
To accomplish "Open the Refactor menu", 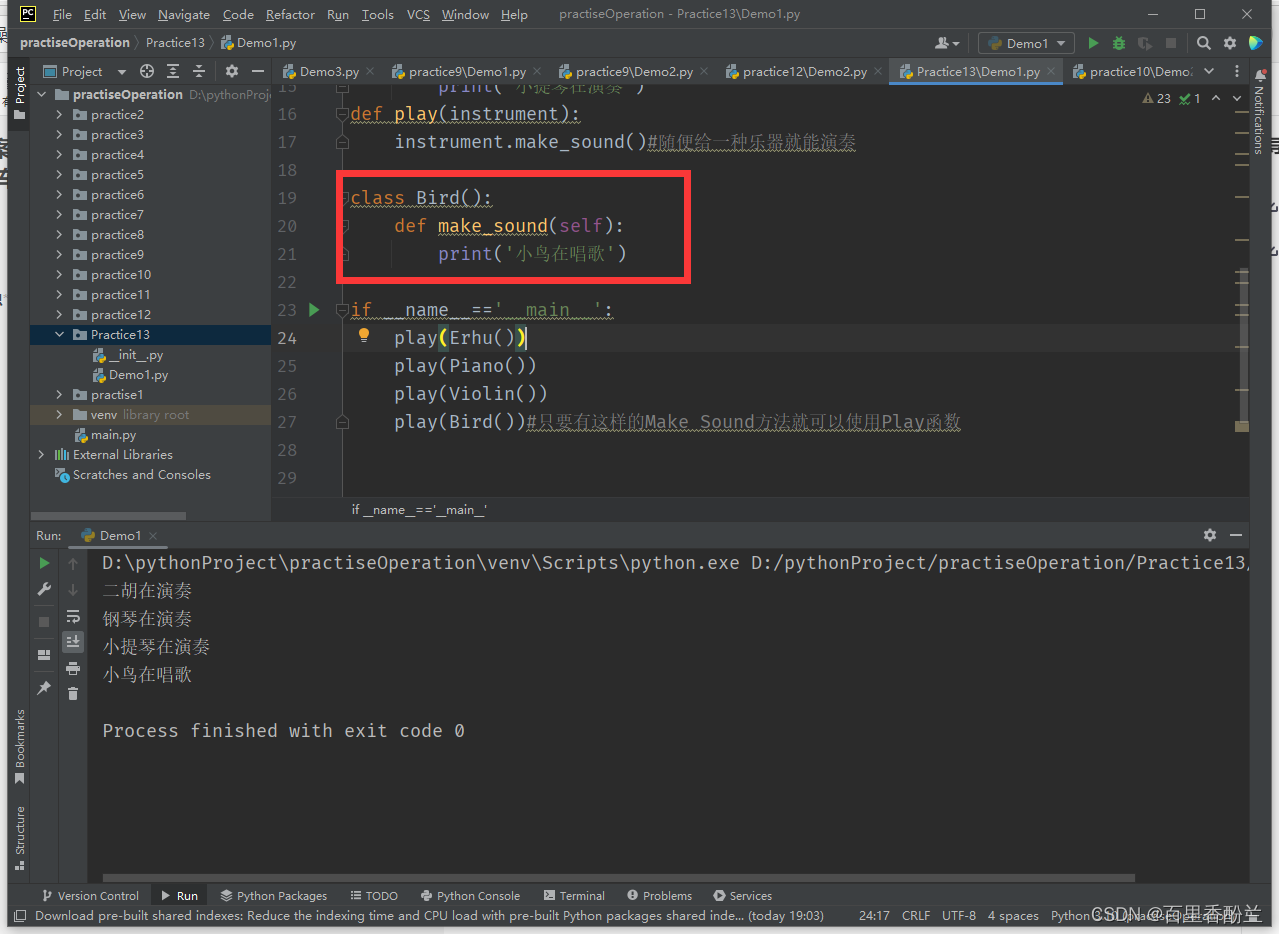I will [290, 15].
